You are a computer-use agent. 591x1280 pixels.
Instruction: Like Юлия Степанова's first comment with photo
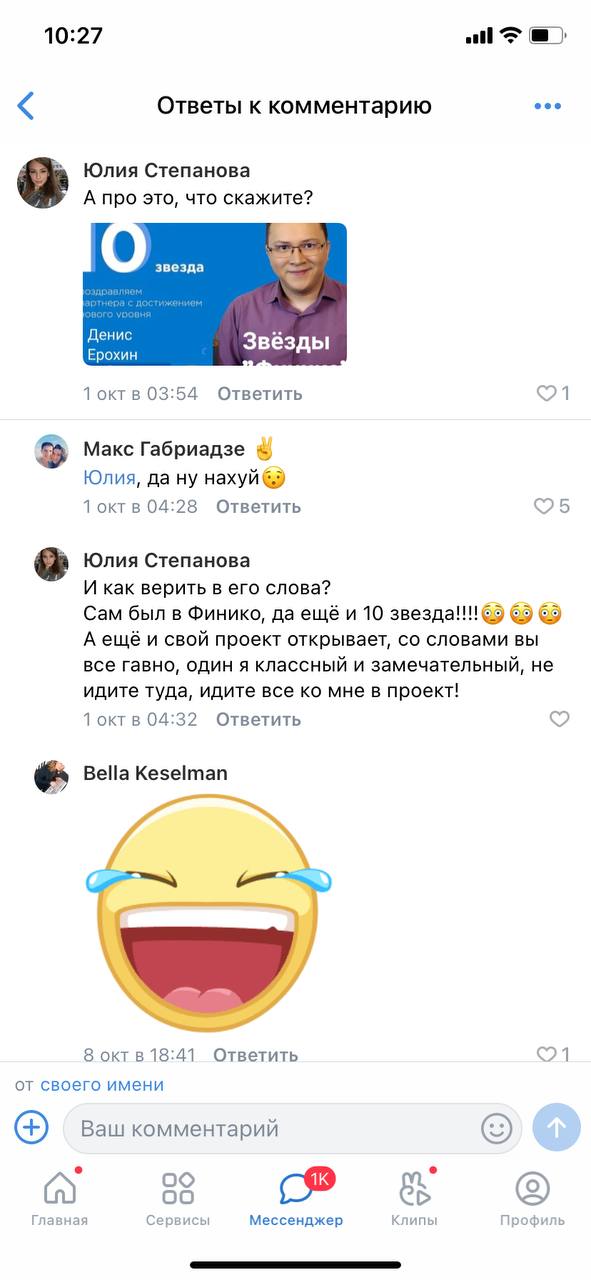553,393
